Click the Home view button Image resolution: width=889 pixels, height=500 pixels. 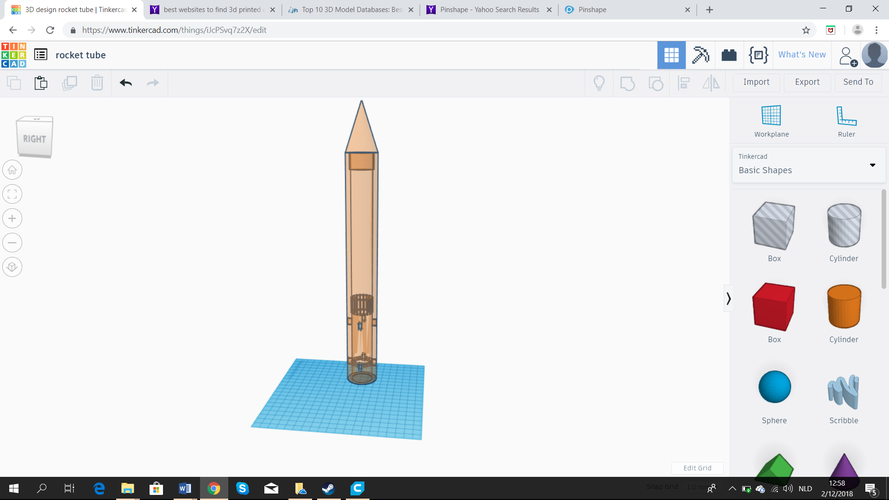pyautogui.click(x=12, y=170)
